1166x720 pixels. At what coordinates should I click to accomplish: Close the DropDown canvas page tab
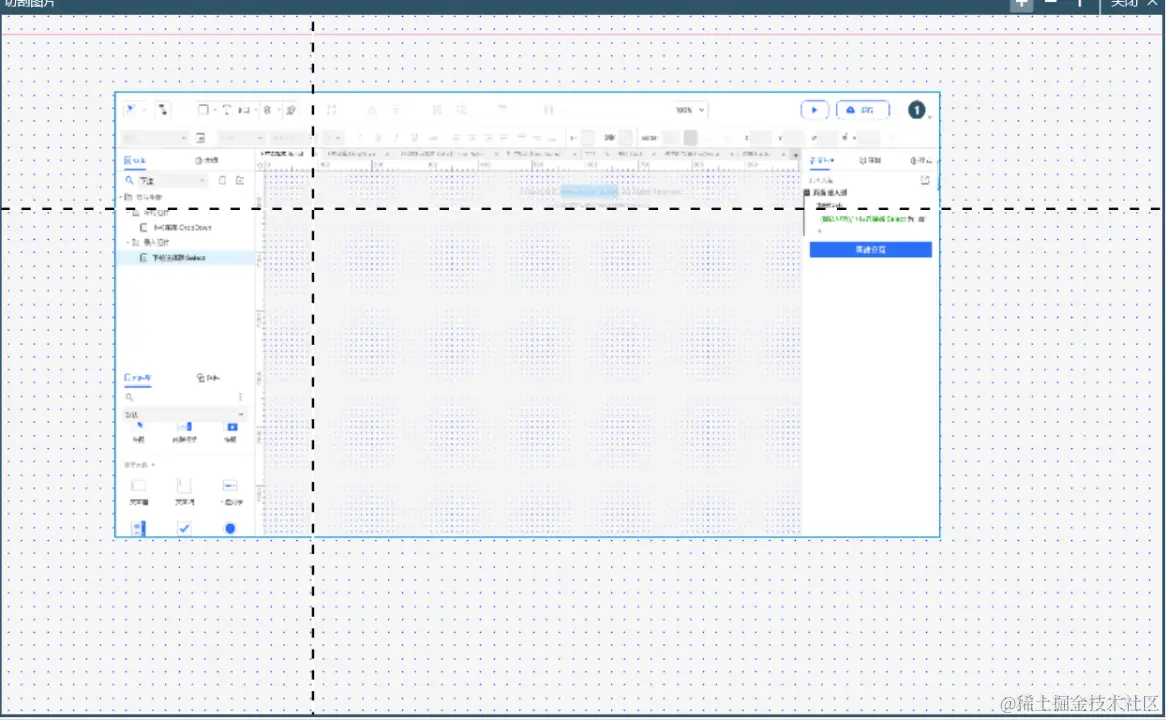point(387,154)
